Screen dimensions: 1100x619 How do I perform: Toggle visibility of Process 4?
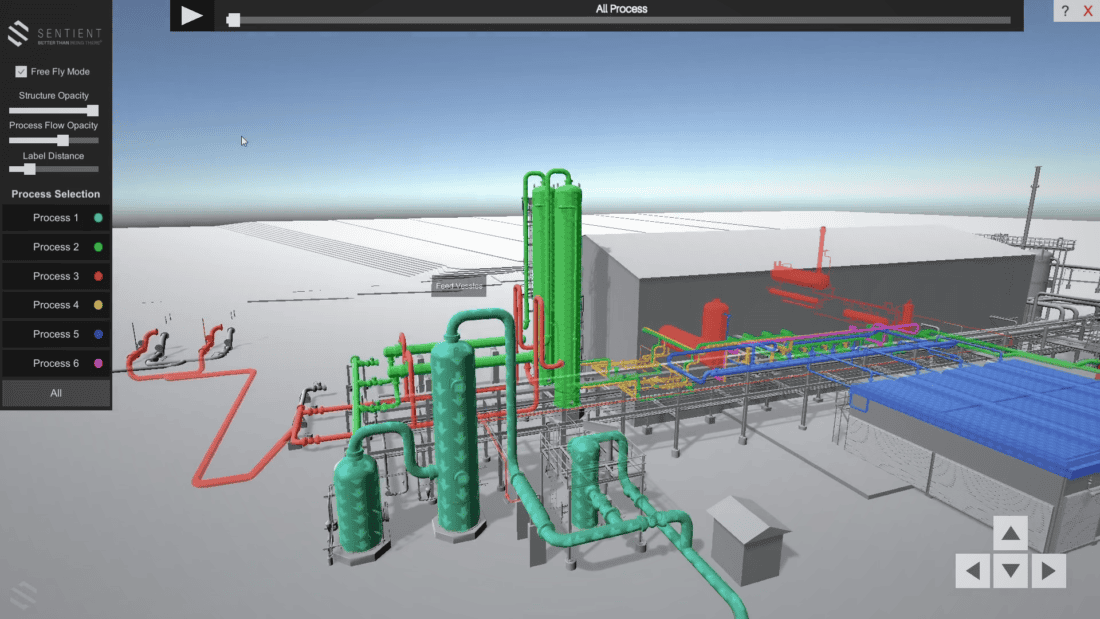pyautogui.click(x=55, y=304)
